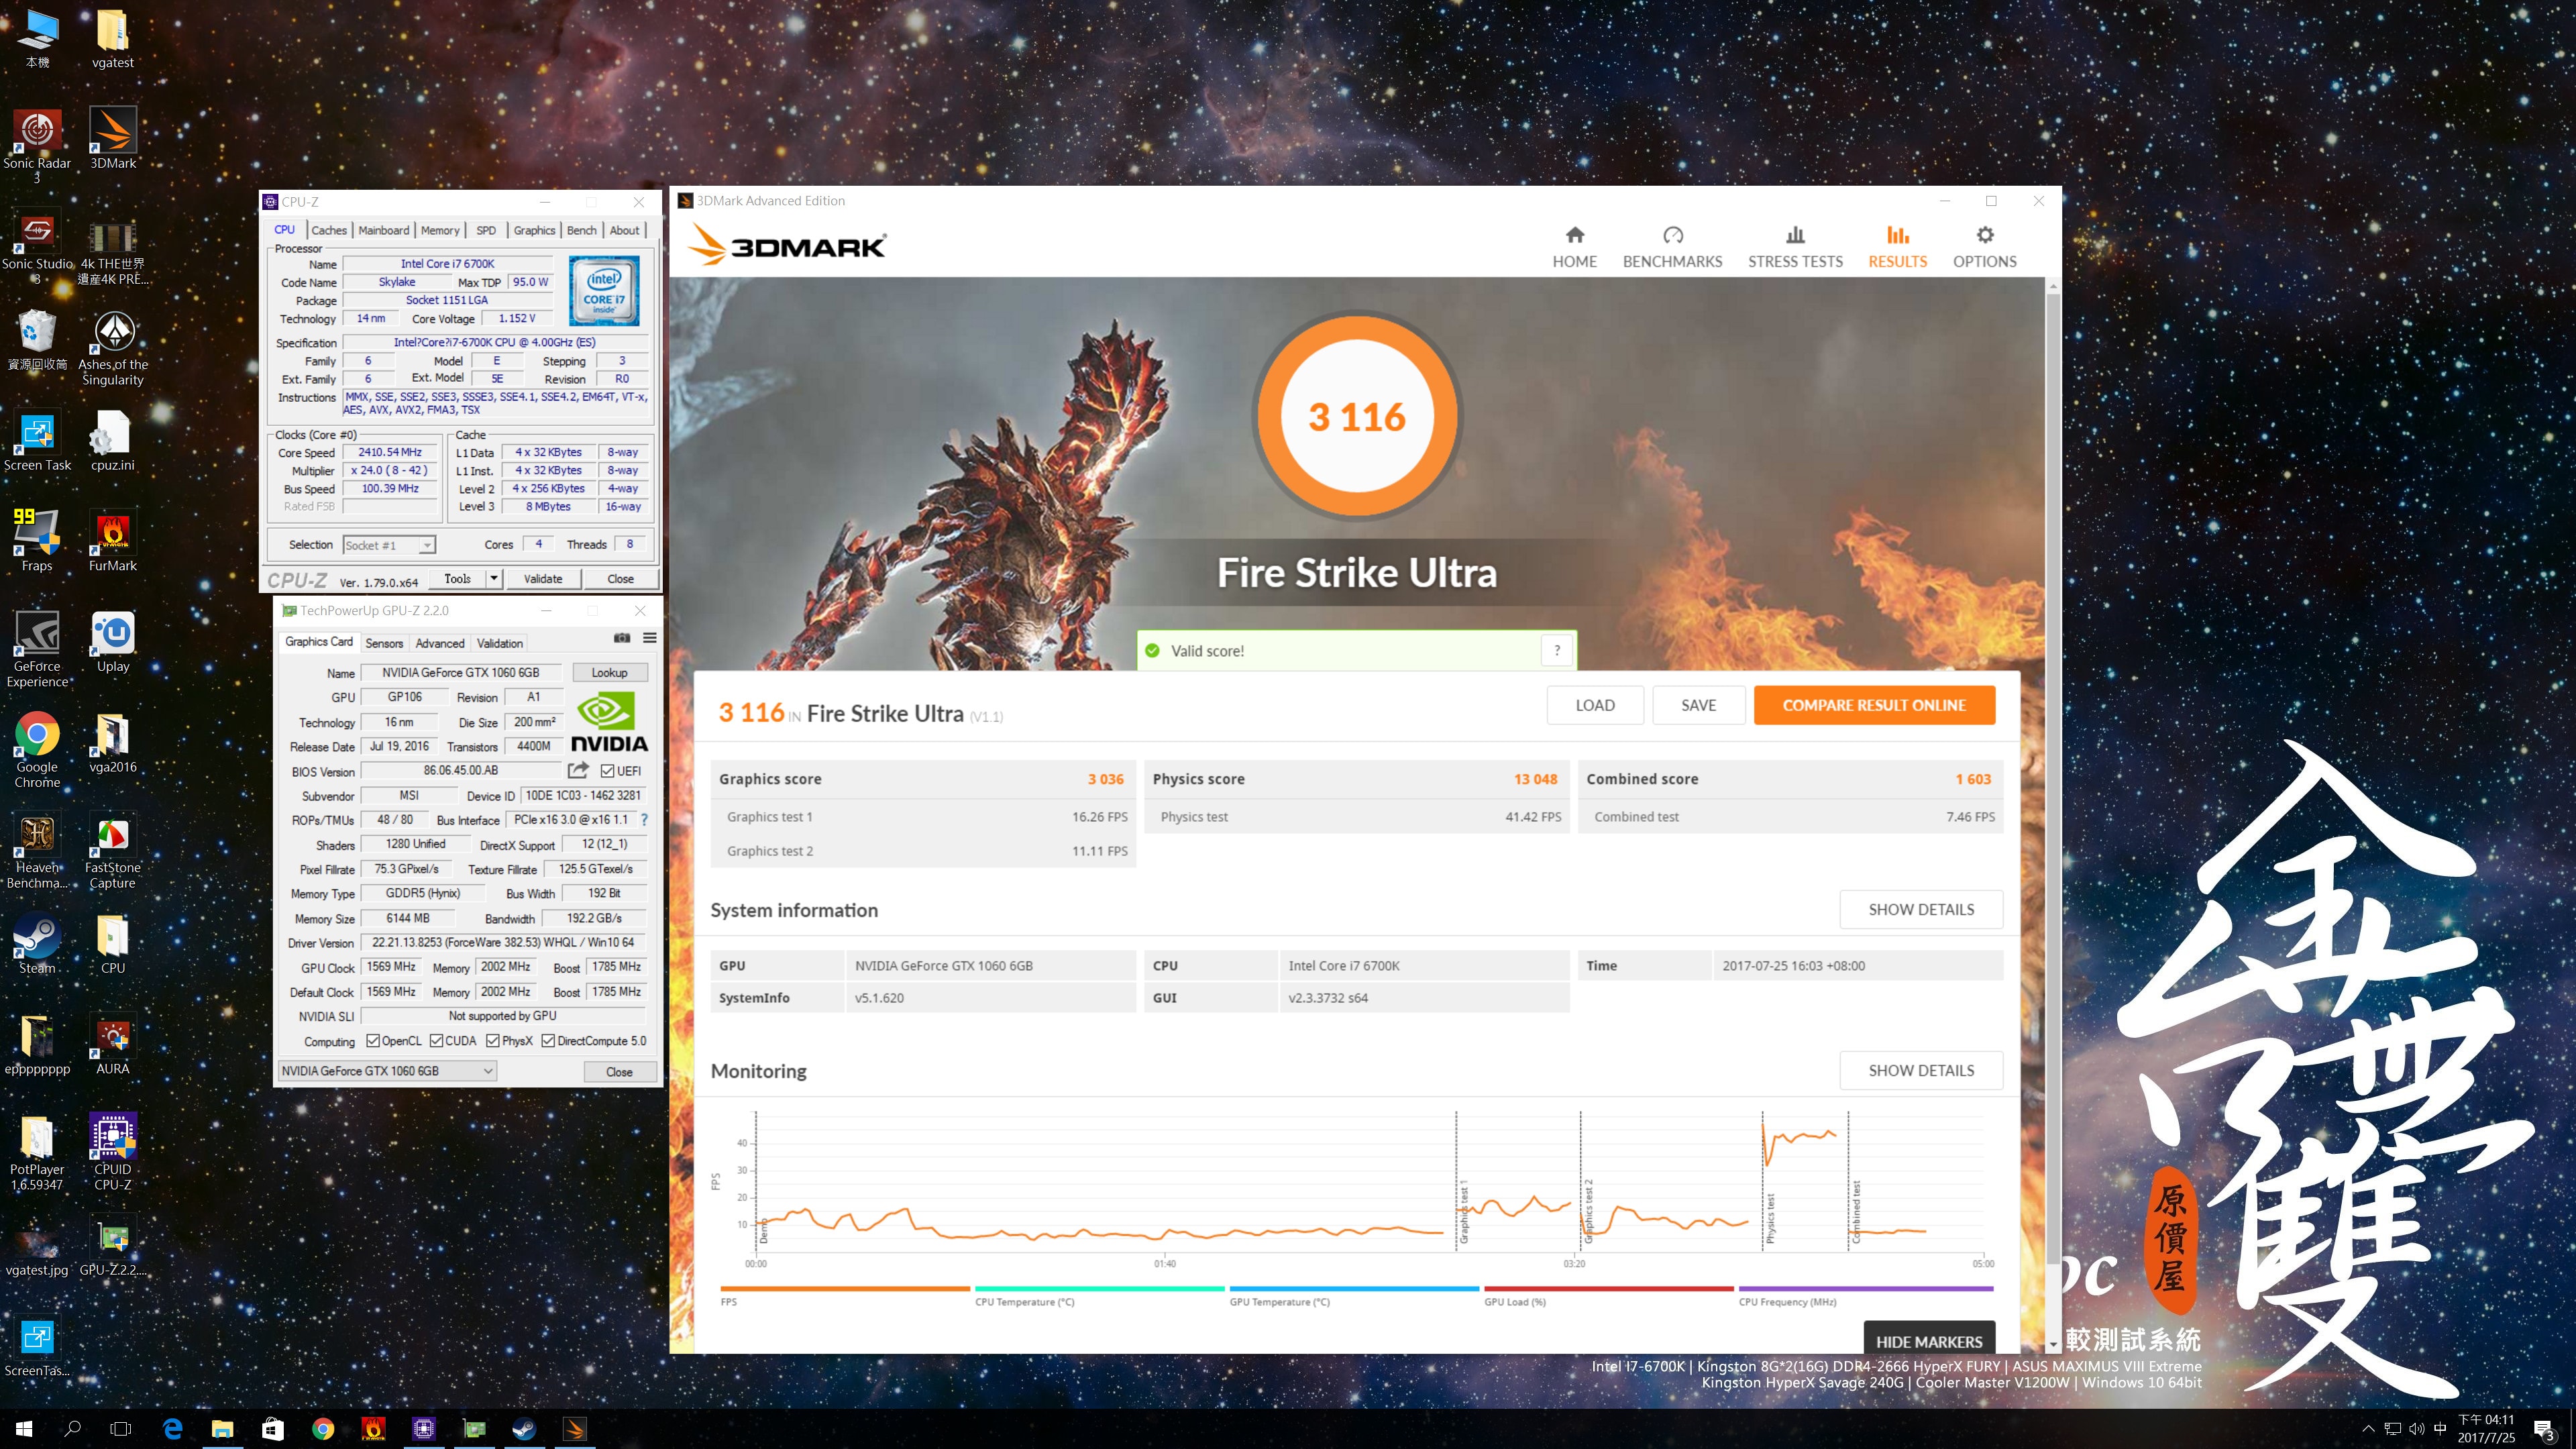Show hidden system tray icons chevron
The image size is (2576, 1449).
click(x=2367, y=1429)
